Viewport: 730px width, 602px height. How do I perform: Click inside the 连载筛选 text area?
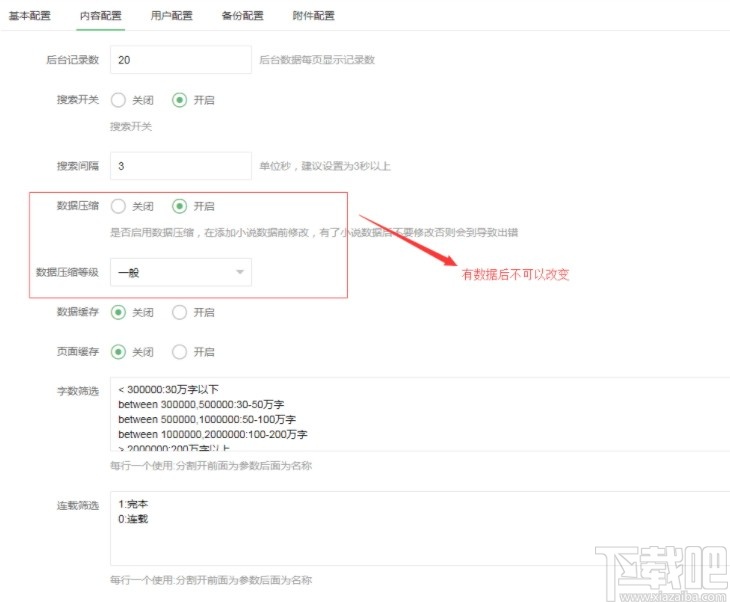coord(420,528)
